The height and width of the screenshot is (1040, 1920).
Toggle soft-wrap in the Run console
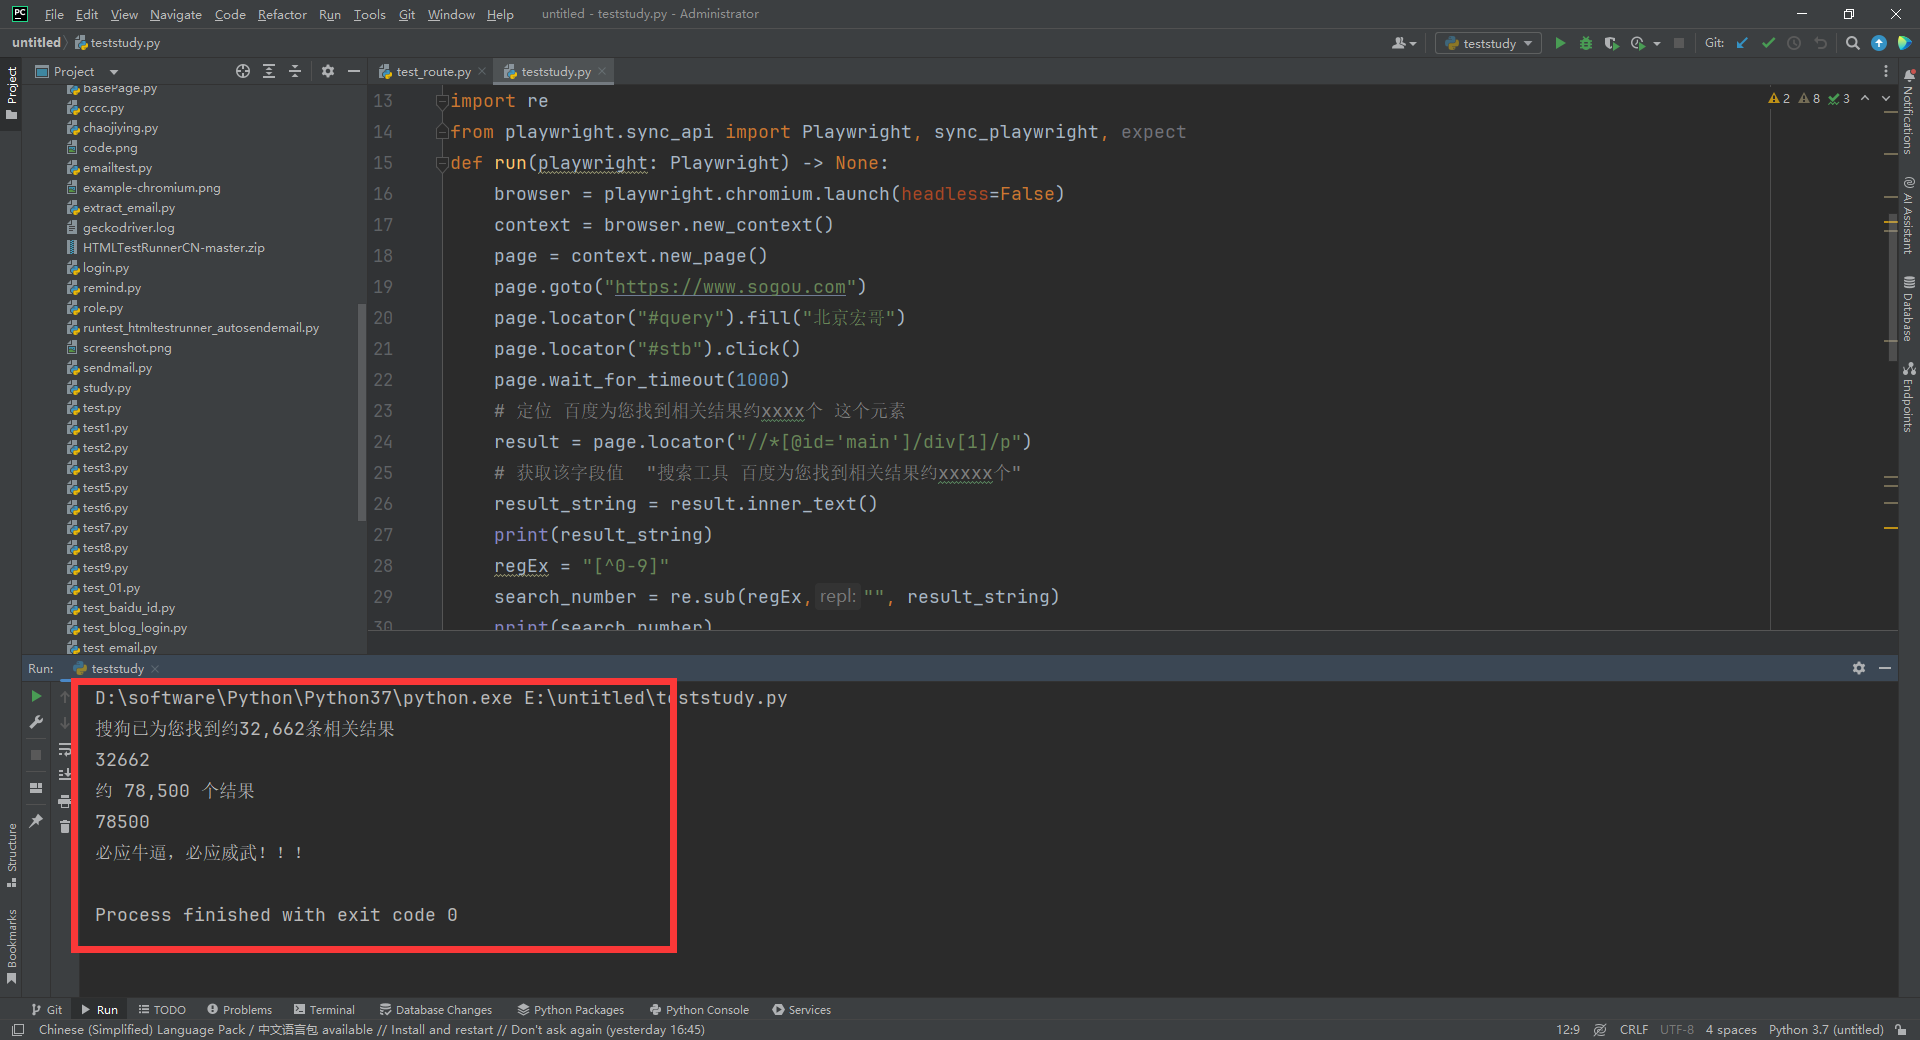[65, 749]
